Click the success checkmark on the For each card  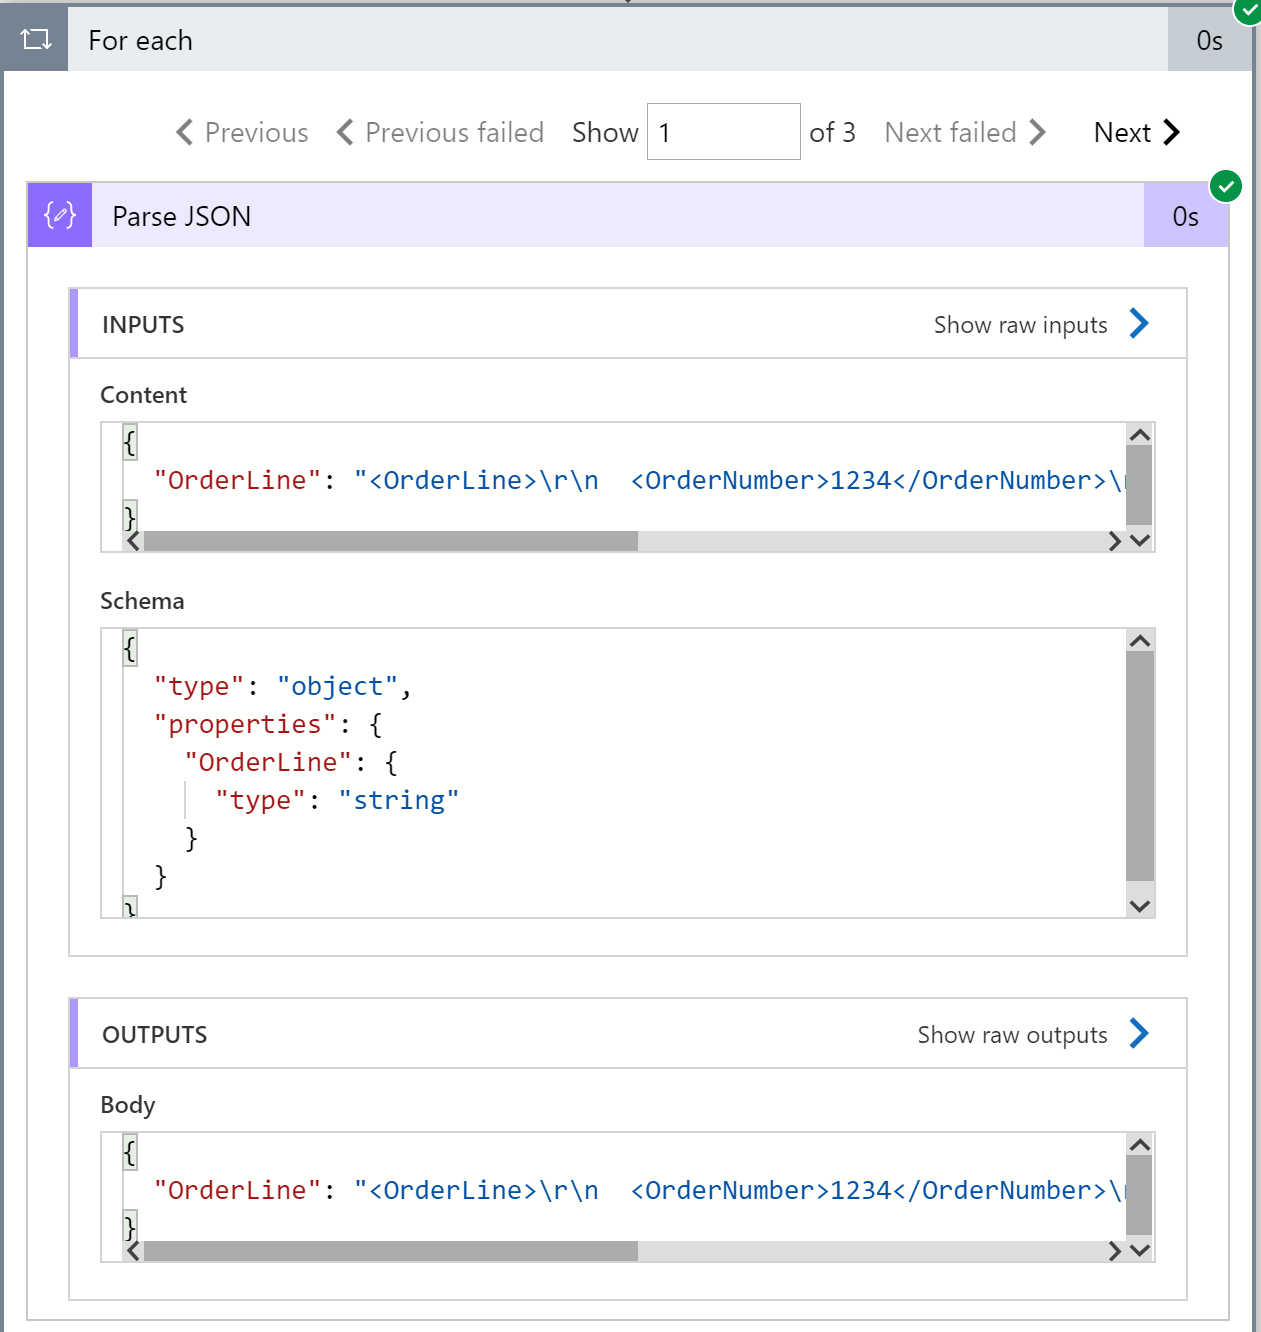(1248, 13)
